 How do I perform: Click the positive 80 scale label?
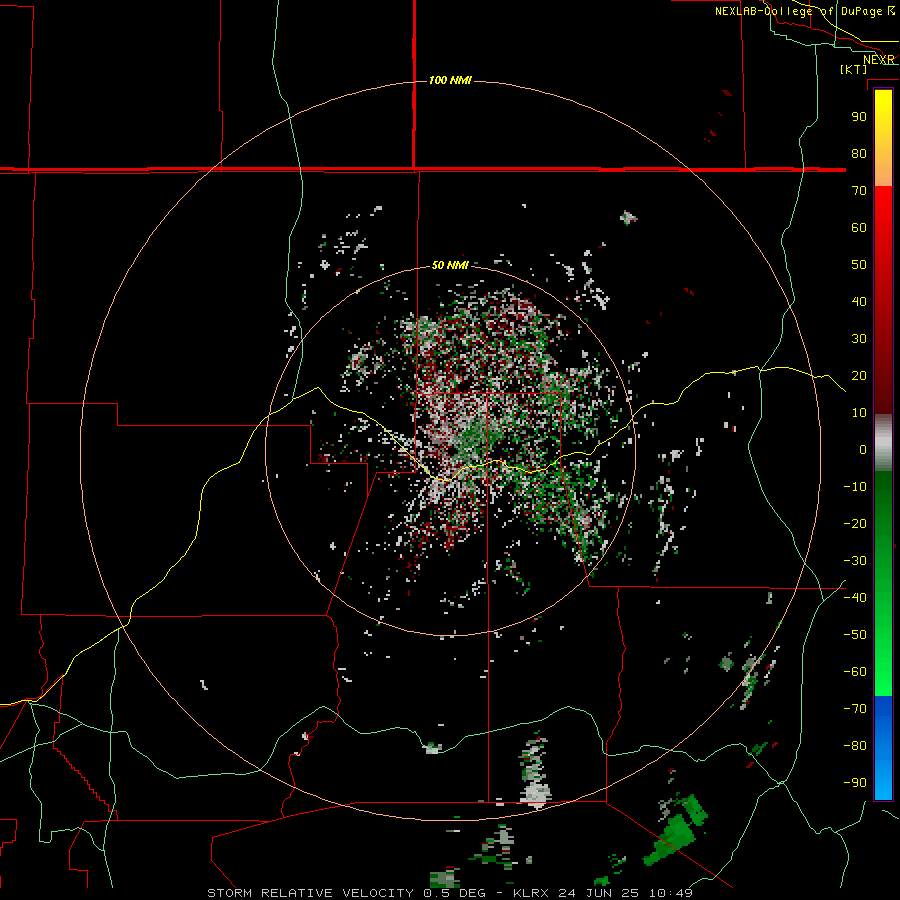[x=859, y=153]
